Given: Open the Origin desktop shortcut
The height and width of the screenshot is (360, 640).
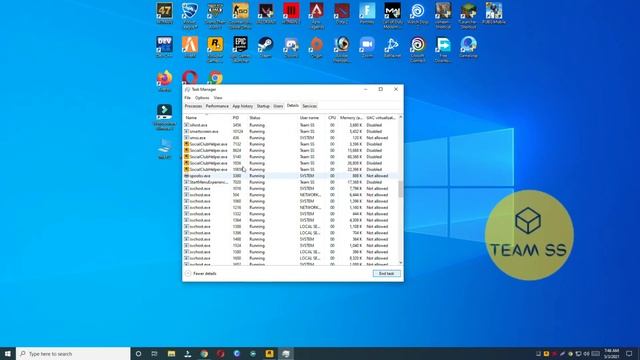Looking at the screenshot, I should click(x=317, y=47).
